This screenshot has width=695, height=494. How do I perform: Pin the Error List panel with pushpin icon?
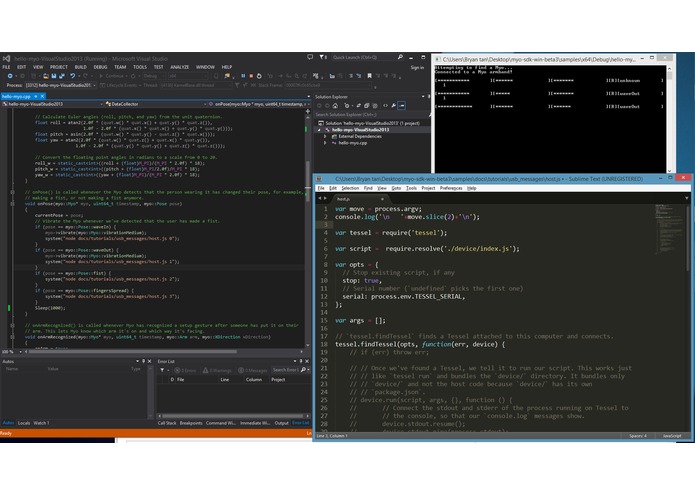[301, 362]
